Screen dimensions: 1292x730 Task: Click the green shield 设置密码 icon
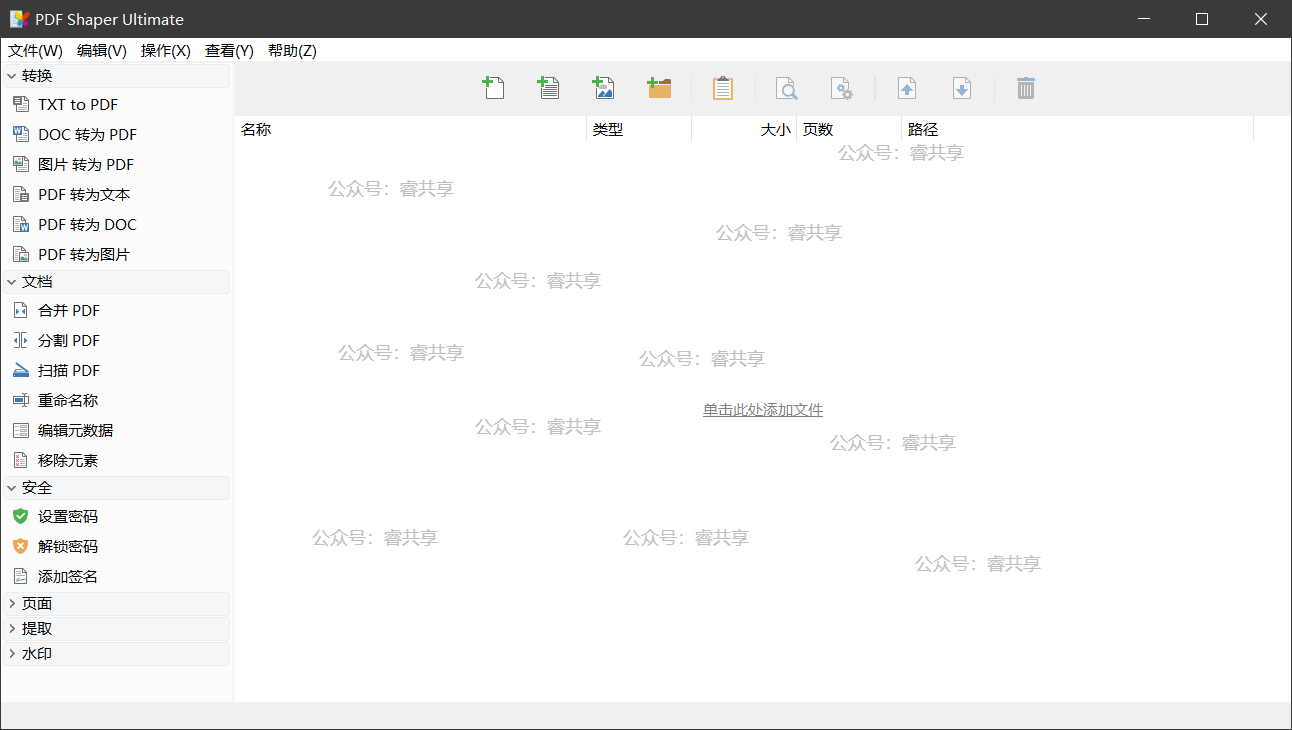(21, 516)
